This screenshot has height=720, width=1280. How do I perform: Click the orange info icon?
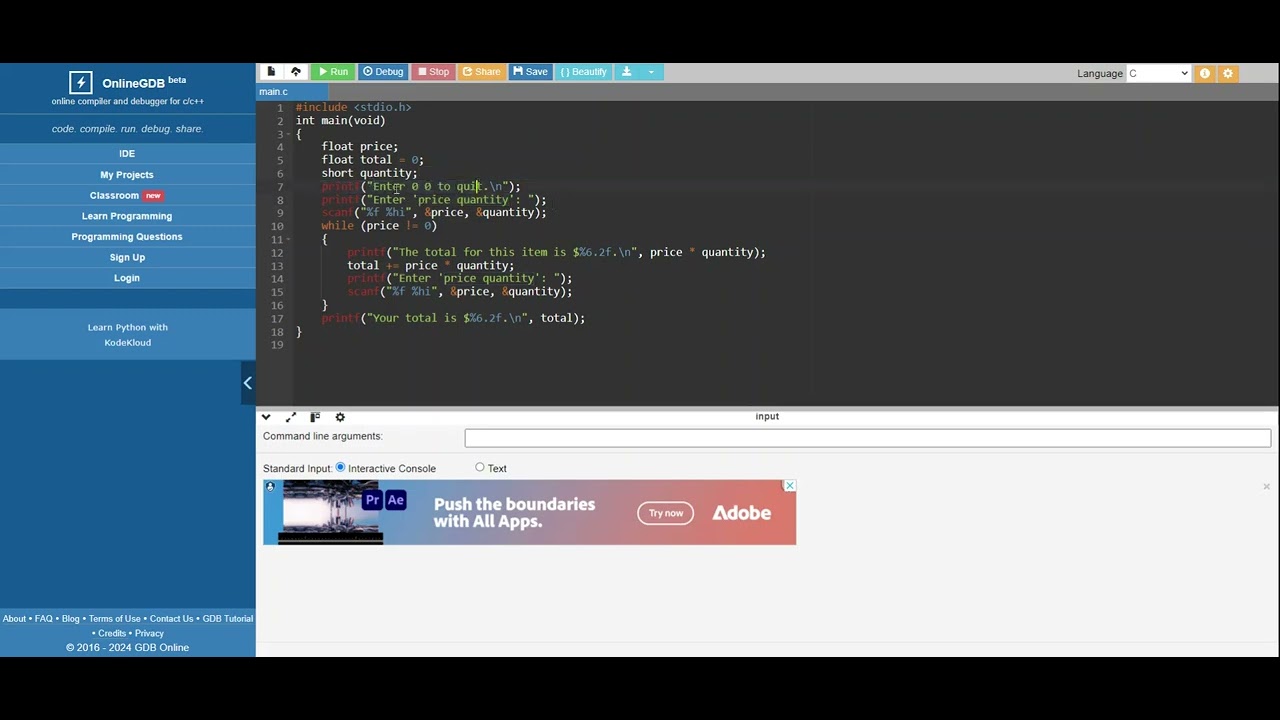point(1205,73)
